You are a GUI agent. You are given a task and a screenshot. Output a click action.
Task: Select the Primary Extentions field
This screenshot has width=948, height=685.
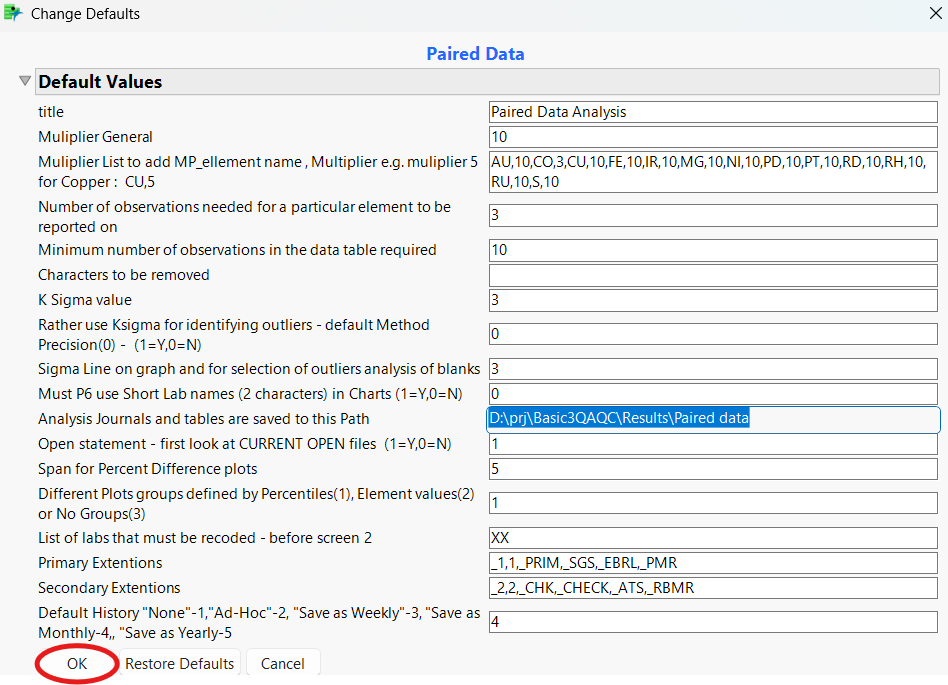click(x=712, y=563)
